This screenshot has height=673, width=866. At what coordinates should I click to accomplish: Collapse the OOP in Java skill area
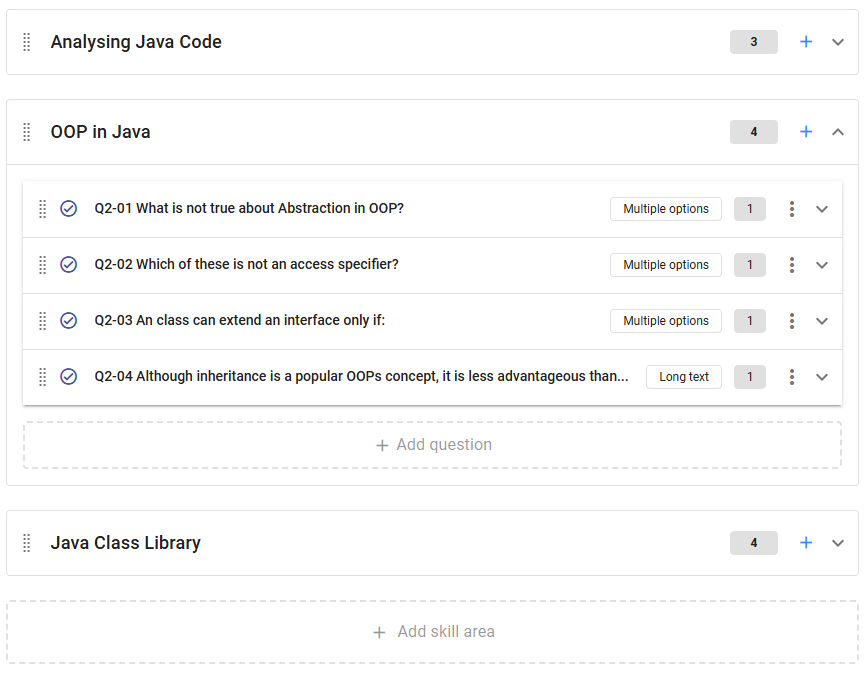pos(838,132)
